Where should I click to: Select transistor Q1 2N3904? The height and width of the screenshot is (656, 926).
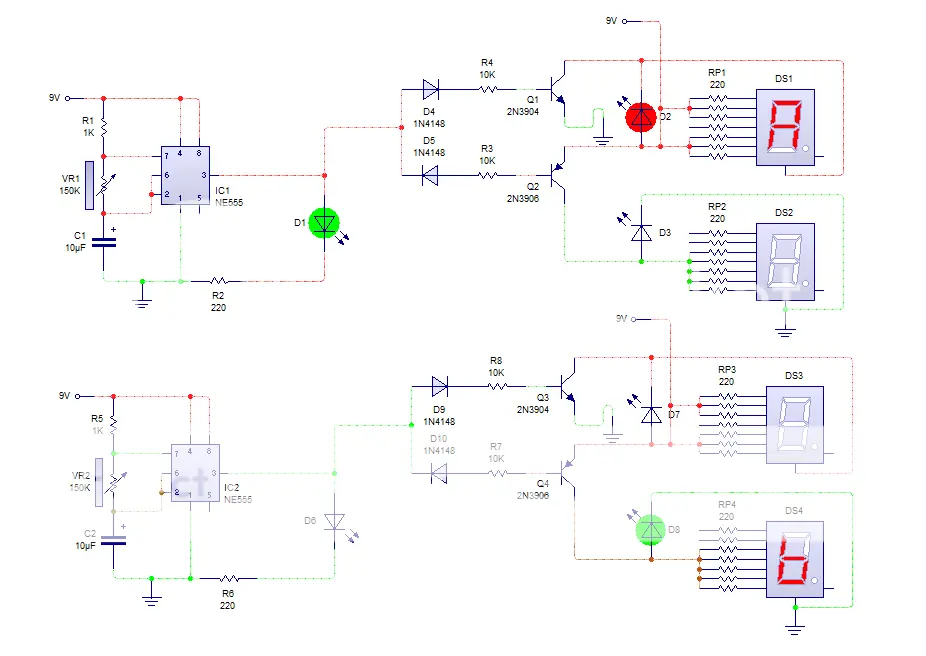pos(558,90)
